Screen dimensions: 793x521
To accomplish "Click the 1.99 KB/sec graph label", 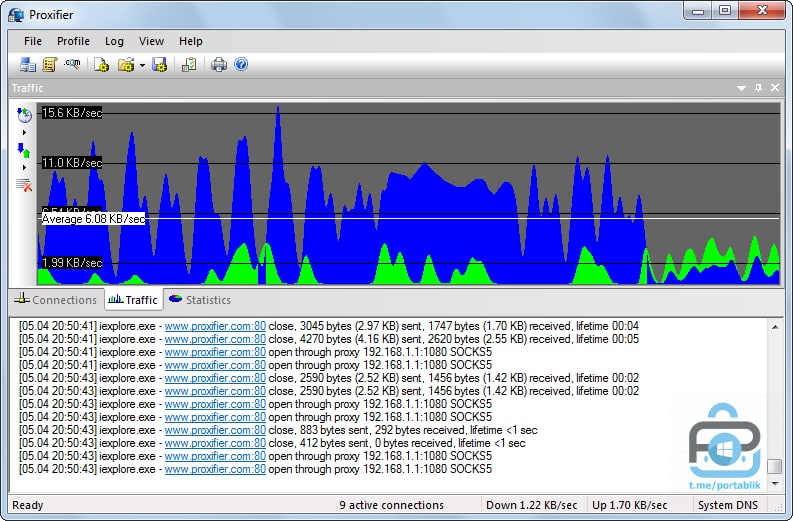I will (71, 263).
